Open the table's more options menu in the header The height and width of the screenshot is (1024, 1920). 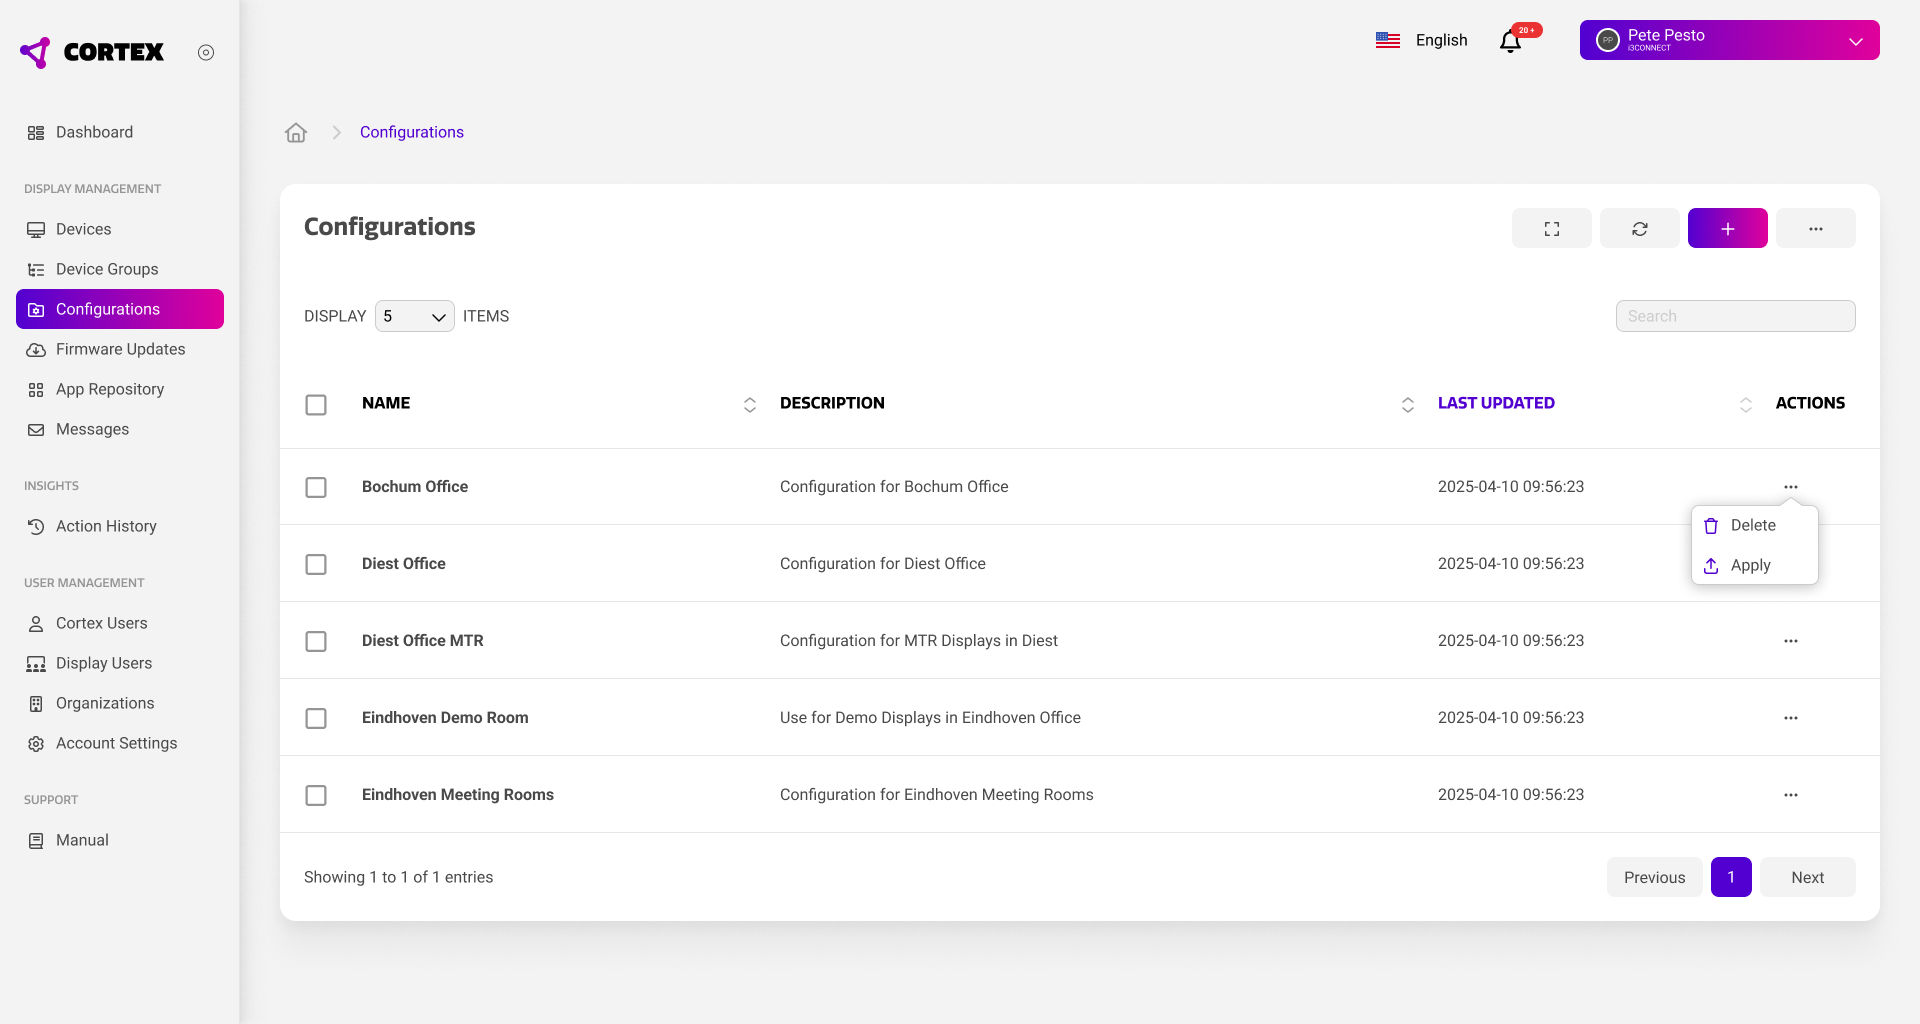click(1815, 229)
